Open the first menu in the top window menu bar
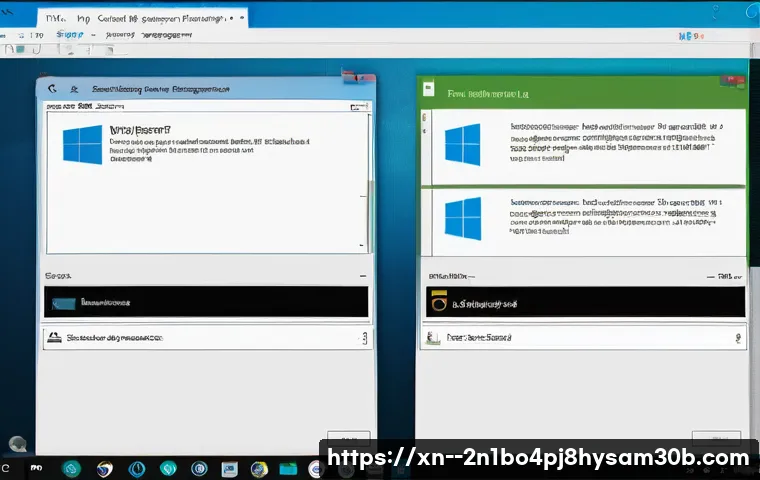The width and height of the screenshot is (760, 480). (22, 34)
